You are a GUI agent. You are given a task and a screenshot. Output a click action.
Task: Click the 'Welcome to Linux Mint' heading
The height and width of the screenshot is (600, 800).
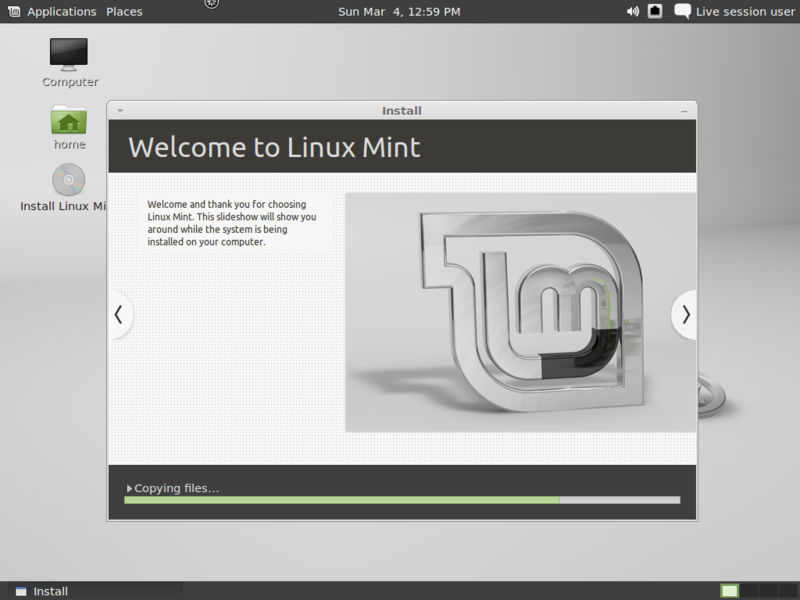point(274,147)
